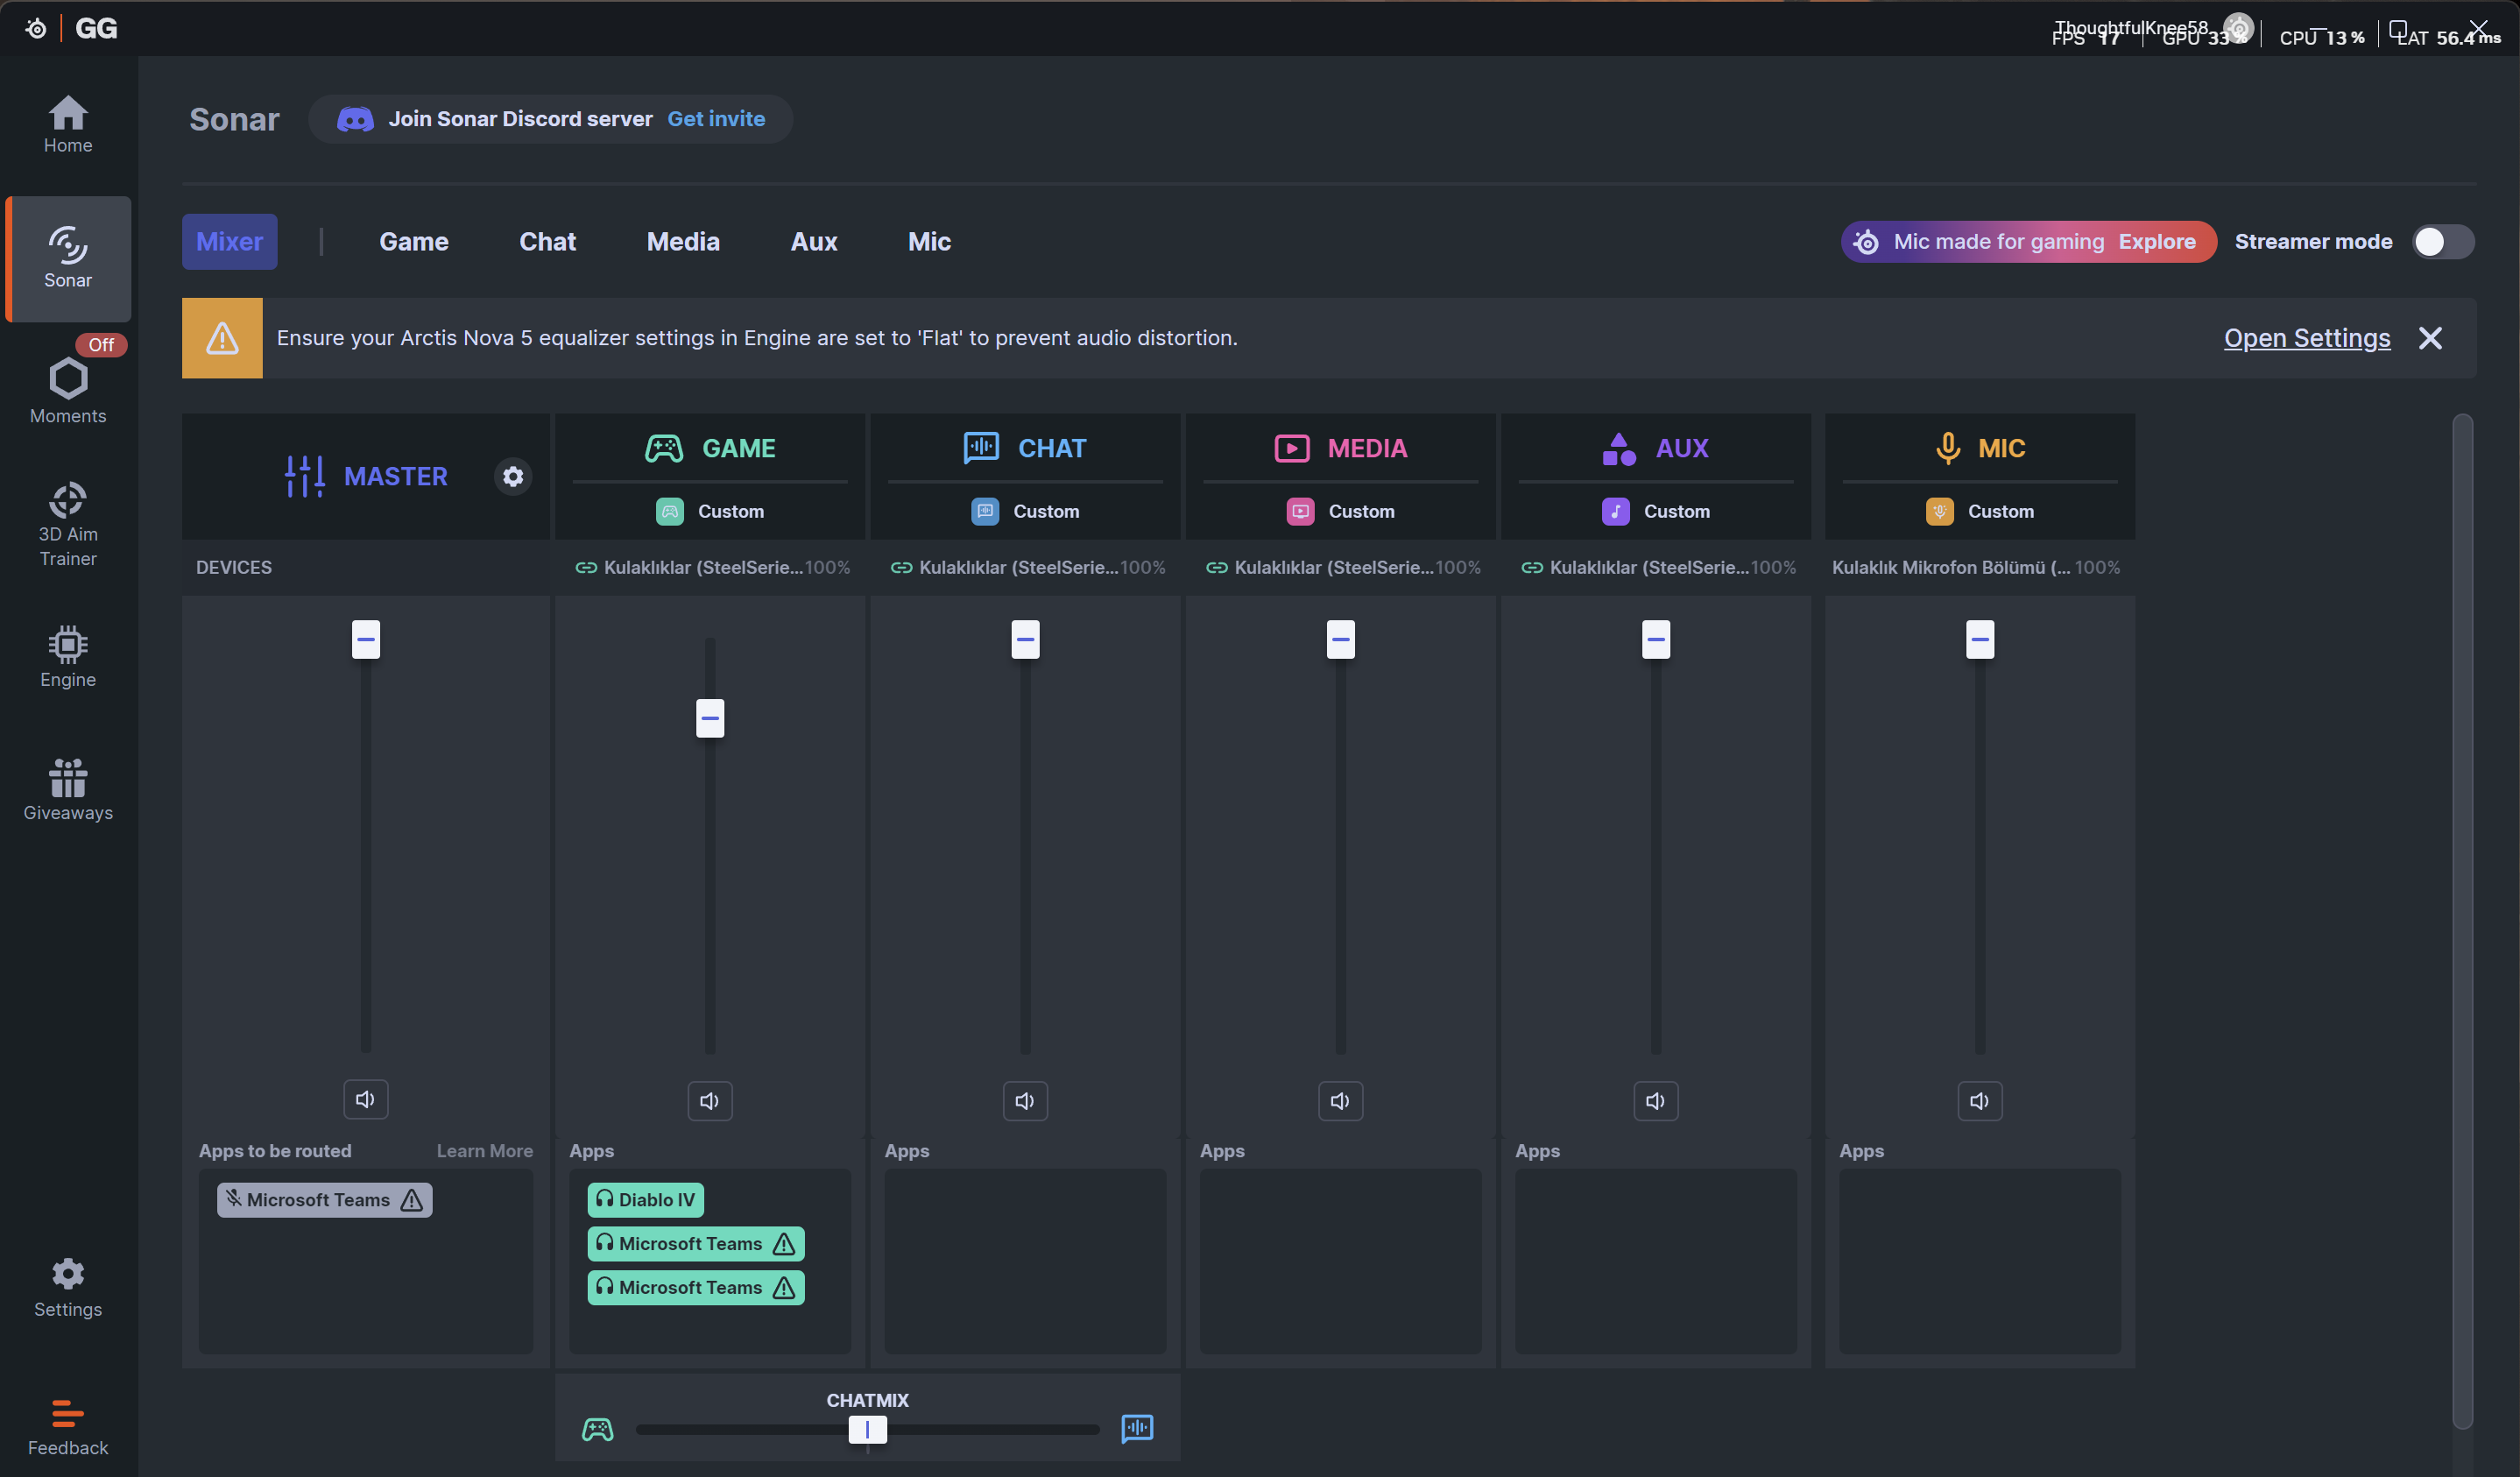Image resolution: width=2520 pixels, height=1477 pixels.
Task: Click the profile avatar in the title bar
Action: pyautogui.click(x=2238, y=27)
